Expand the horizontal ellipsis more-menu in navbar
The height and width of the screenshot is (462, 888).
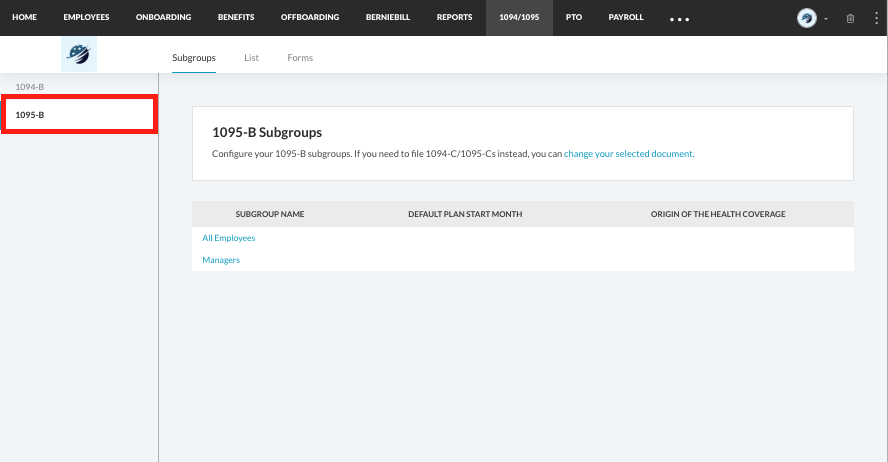[679, 19]
